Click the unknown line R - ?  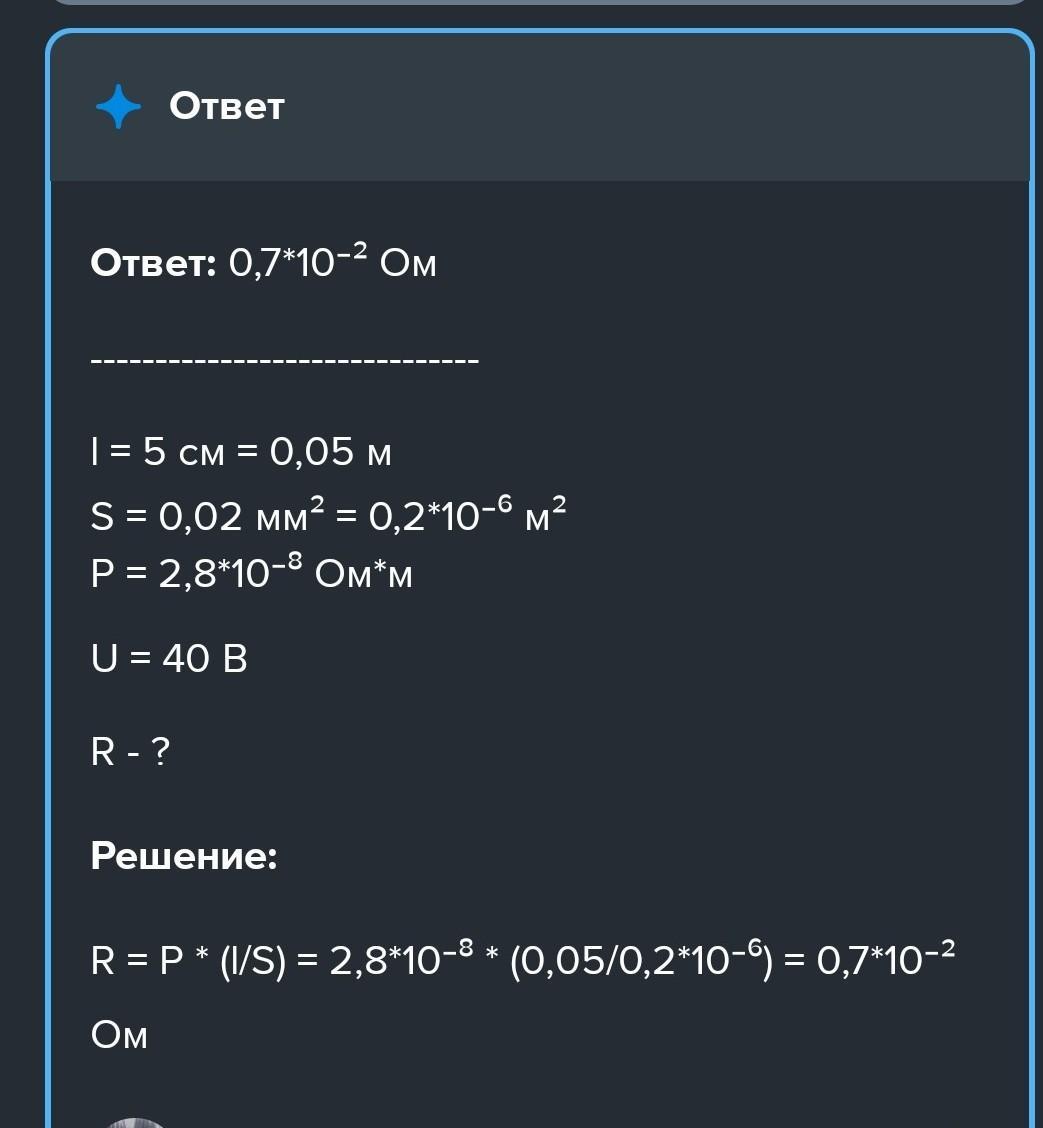click(x=130, y=751)
